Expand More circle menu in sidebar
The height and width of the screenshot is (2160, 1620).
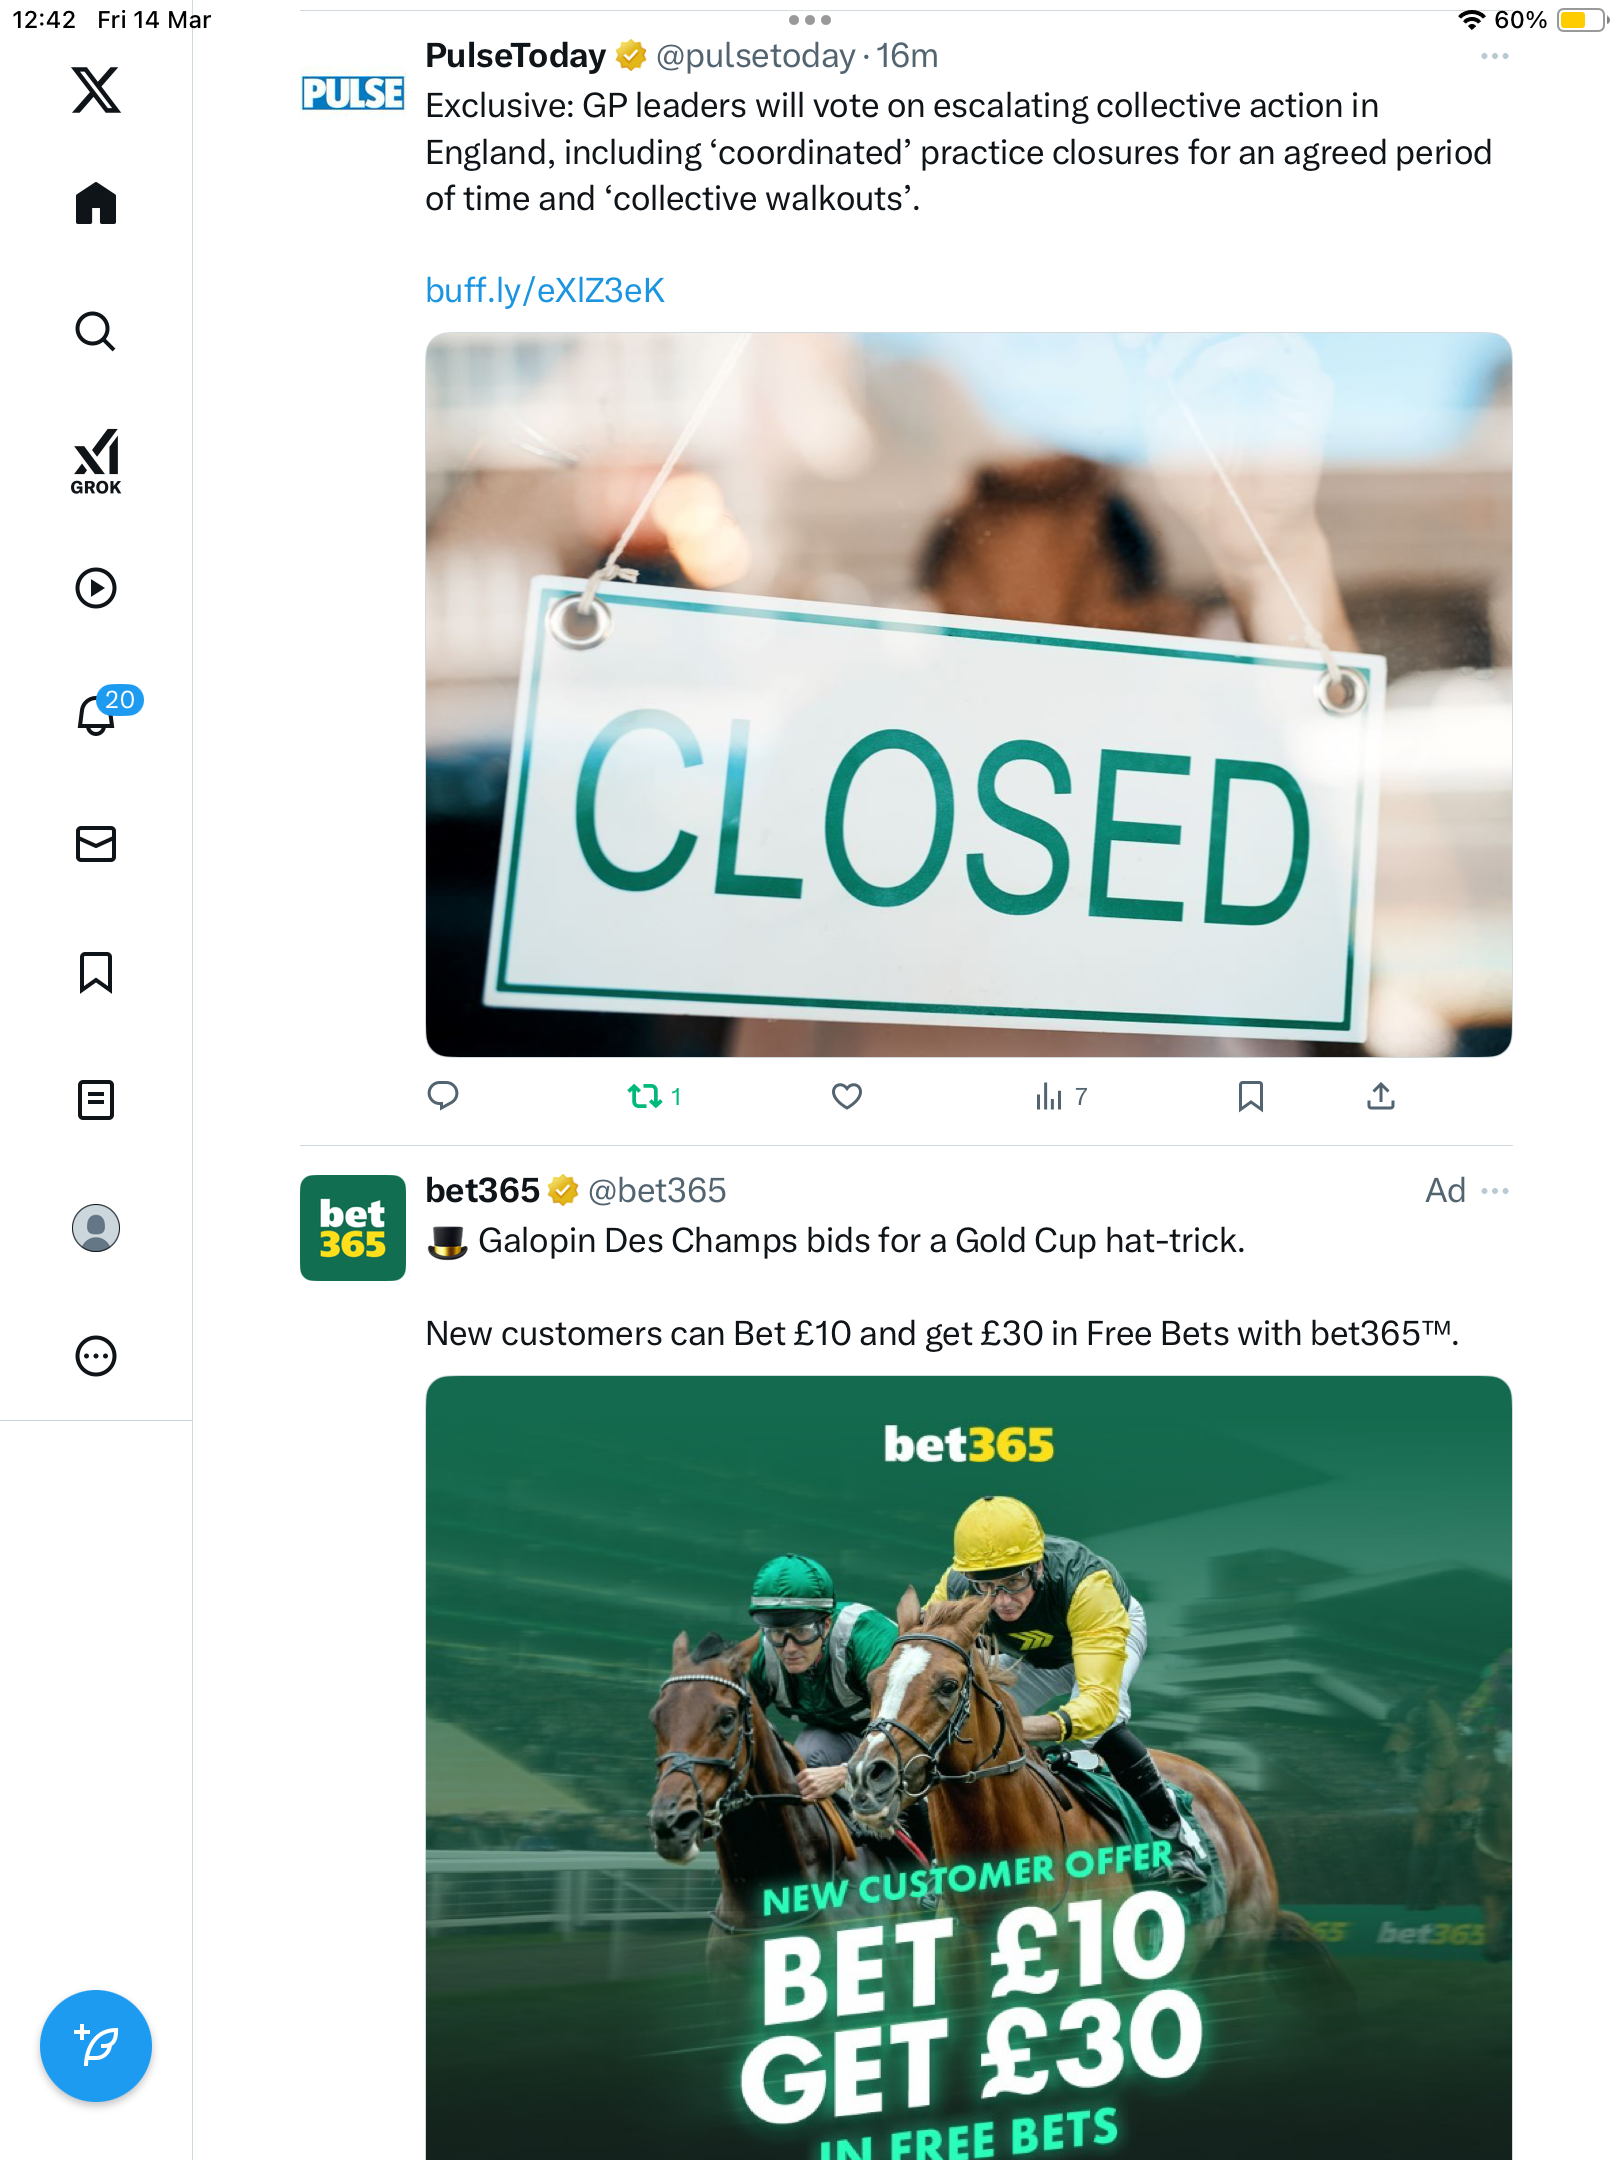pyautogui.click(x=96, y=1356)
